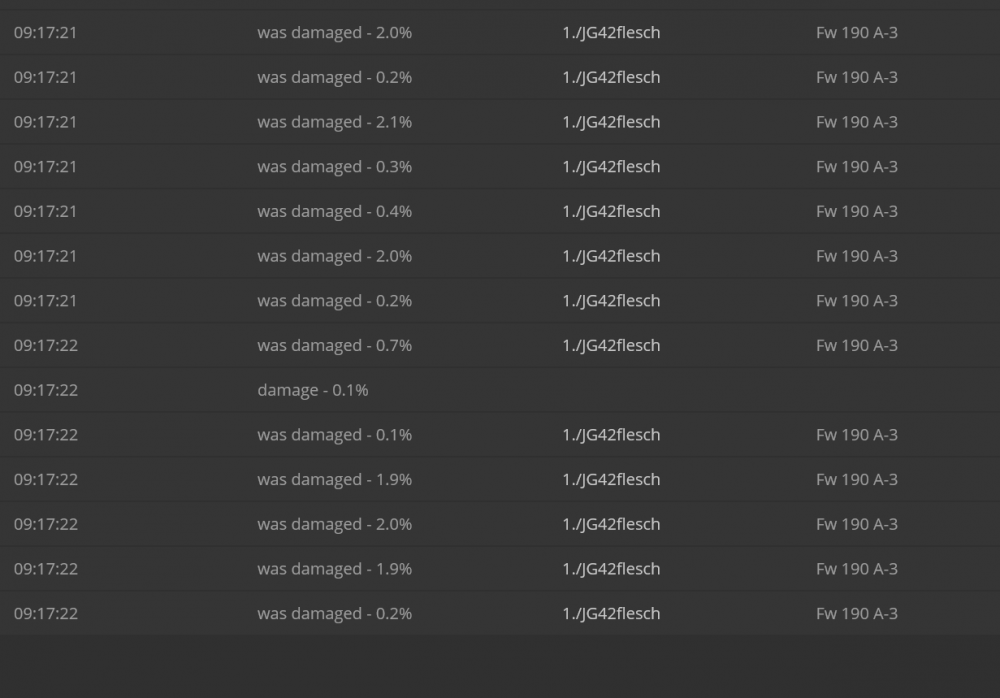Click the 'was damaged - 0.4%' event entry

(334, 211)
